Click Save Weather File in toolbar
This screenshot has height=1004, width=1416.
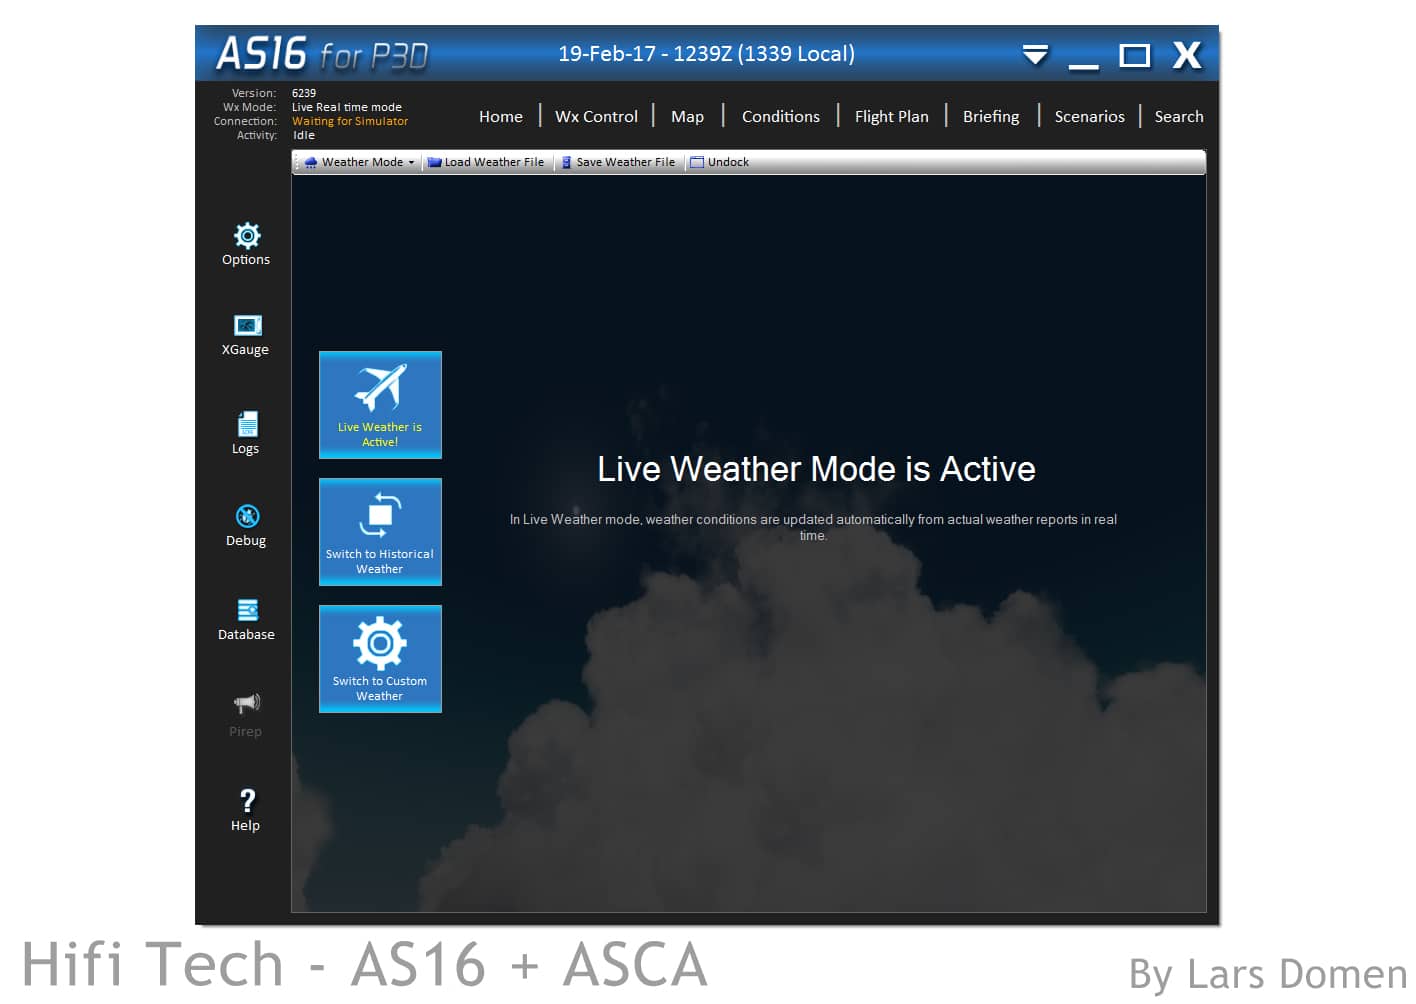pos(619,162)
